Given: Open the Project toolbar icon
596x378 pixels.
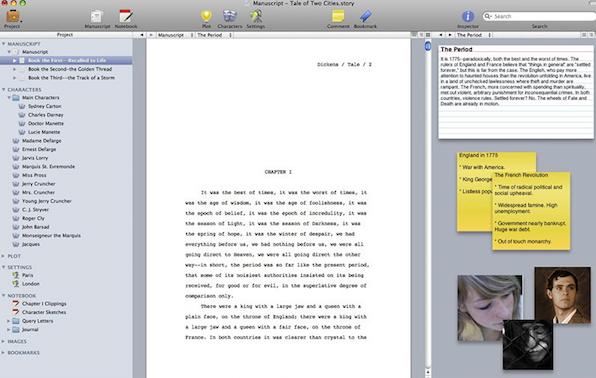Looking at the screenshot, I should (x=13, y=17).
